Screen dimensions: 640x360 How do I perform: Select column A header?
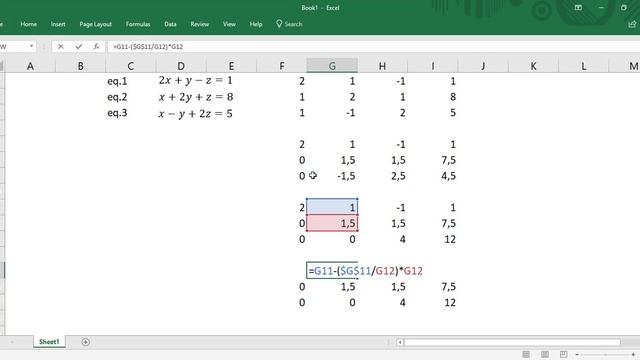click(30, 66)
